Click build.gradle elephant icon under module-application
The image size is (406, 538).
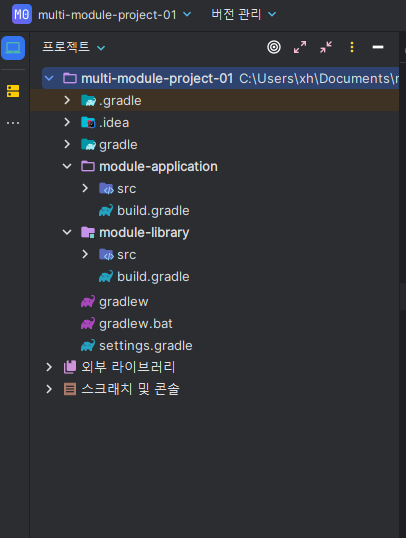point(106,210)
